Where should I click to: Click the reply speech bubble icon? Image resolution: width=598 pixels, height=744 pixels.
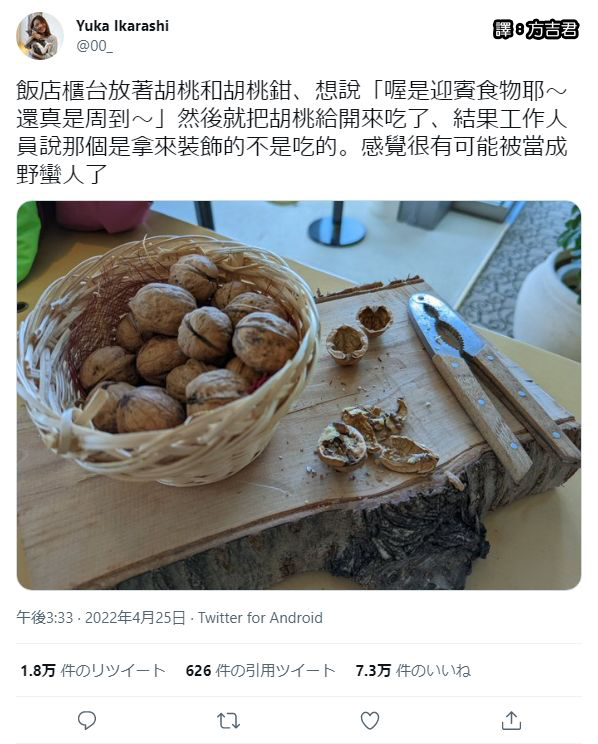pos(87,720)
